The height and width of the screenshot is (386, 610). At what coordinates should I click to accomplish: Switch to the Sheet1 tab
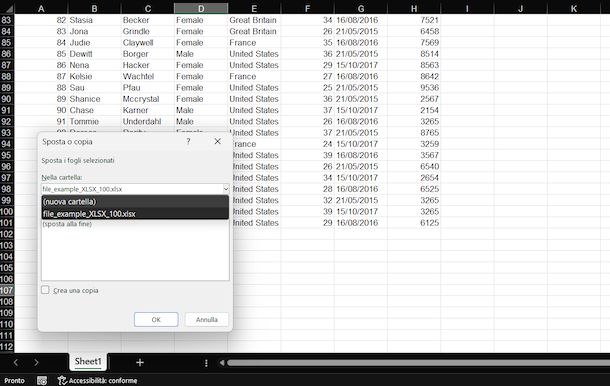88,361
